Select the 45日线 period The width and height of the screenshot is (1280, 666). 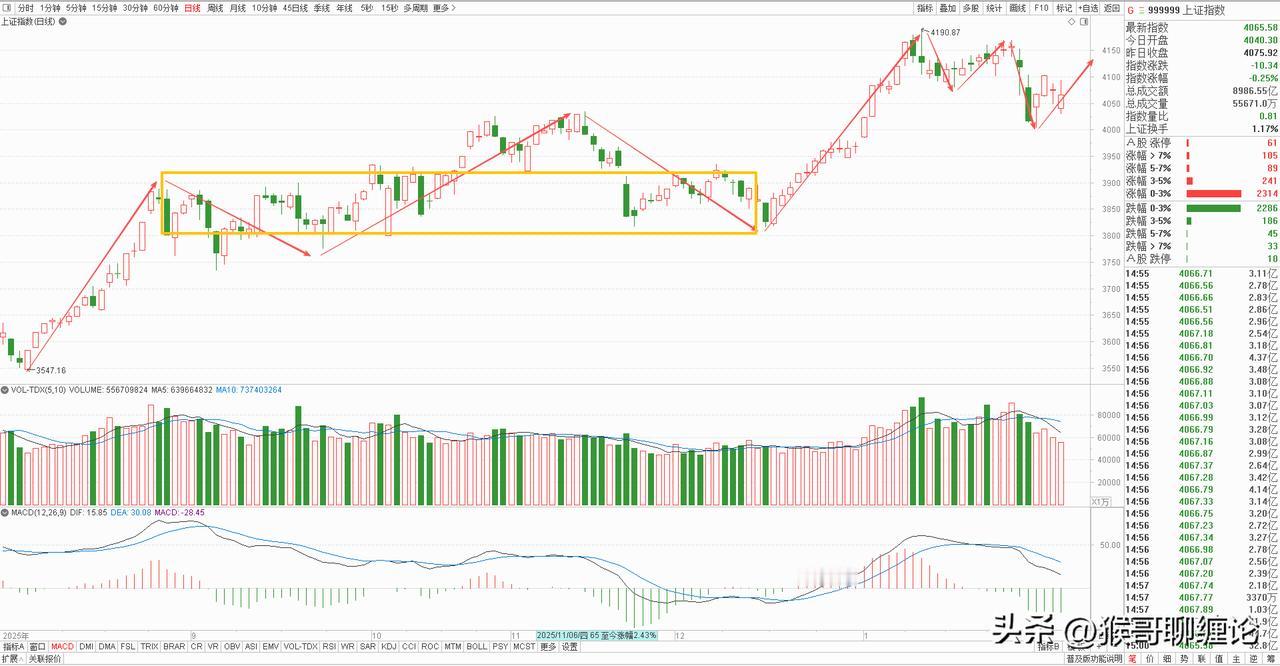pyautogui.click(x=295, y=8)
